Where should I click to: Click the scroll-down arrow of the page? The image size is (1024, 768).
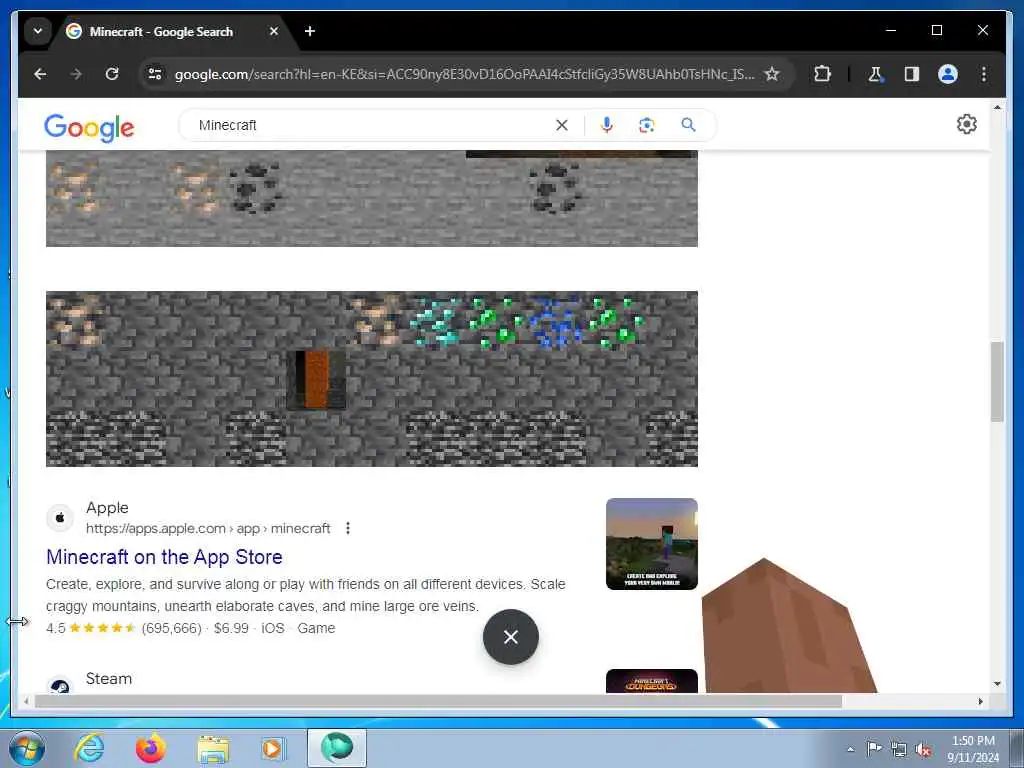[x=997, y=684]
